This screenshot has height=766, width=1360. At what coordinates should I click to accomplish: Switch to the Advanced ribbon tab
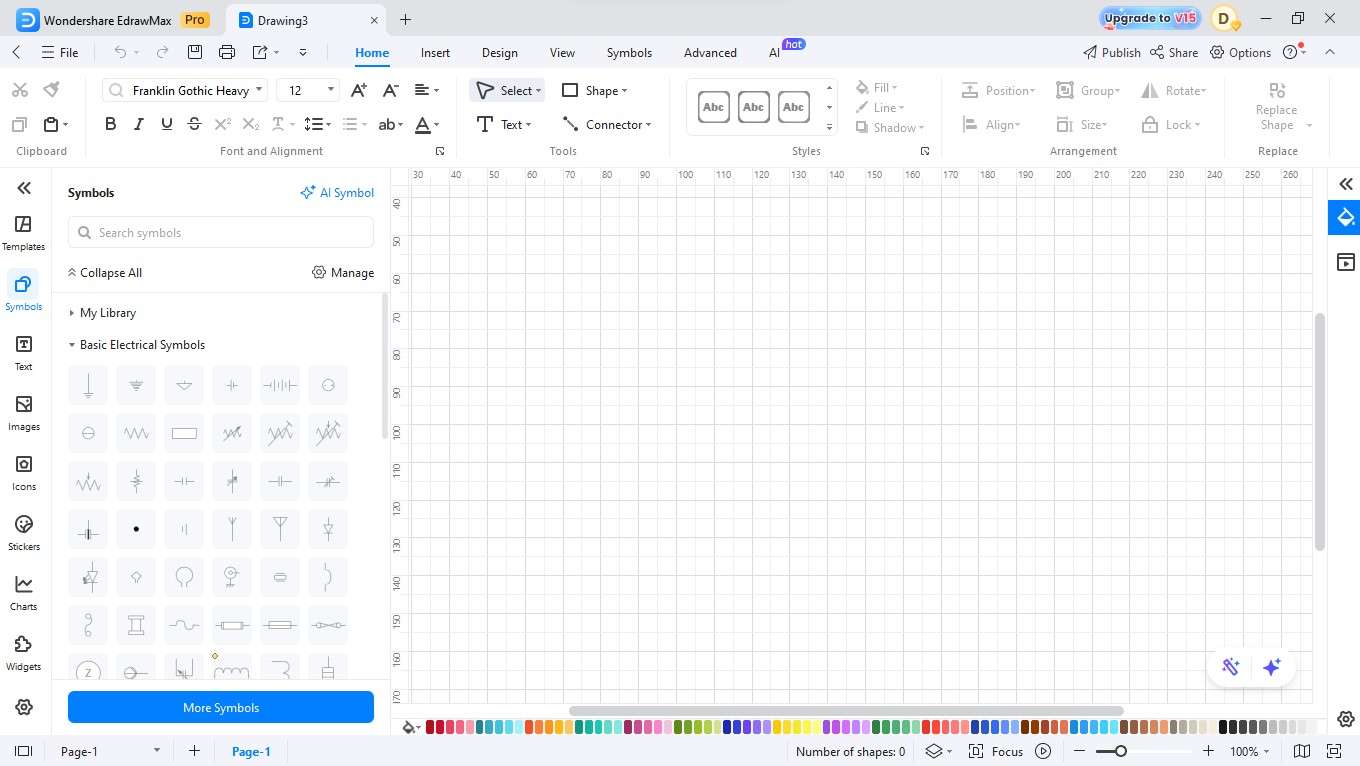tap(710, 53)
